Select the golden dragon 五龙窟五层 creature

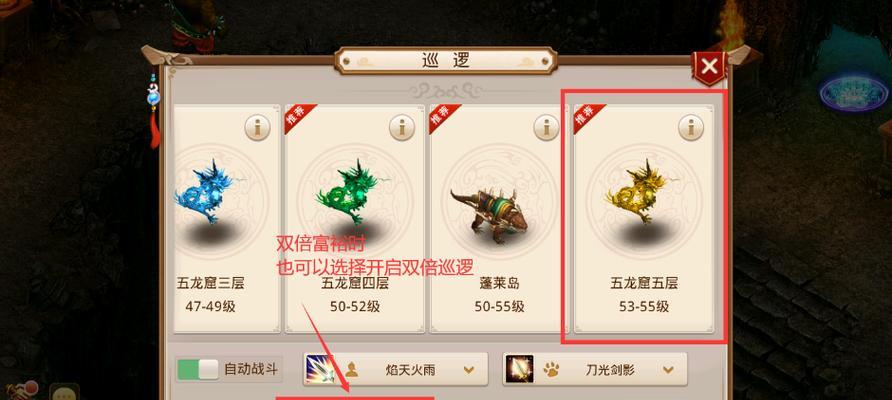pyautogui.click(x=640, y=191)
